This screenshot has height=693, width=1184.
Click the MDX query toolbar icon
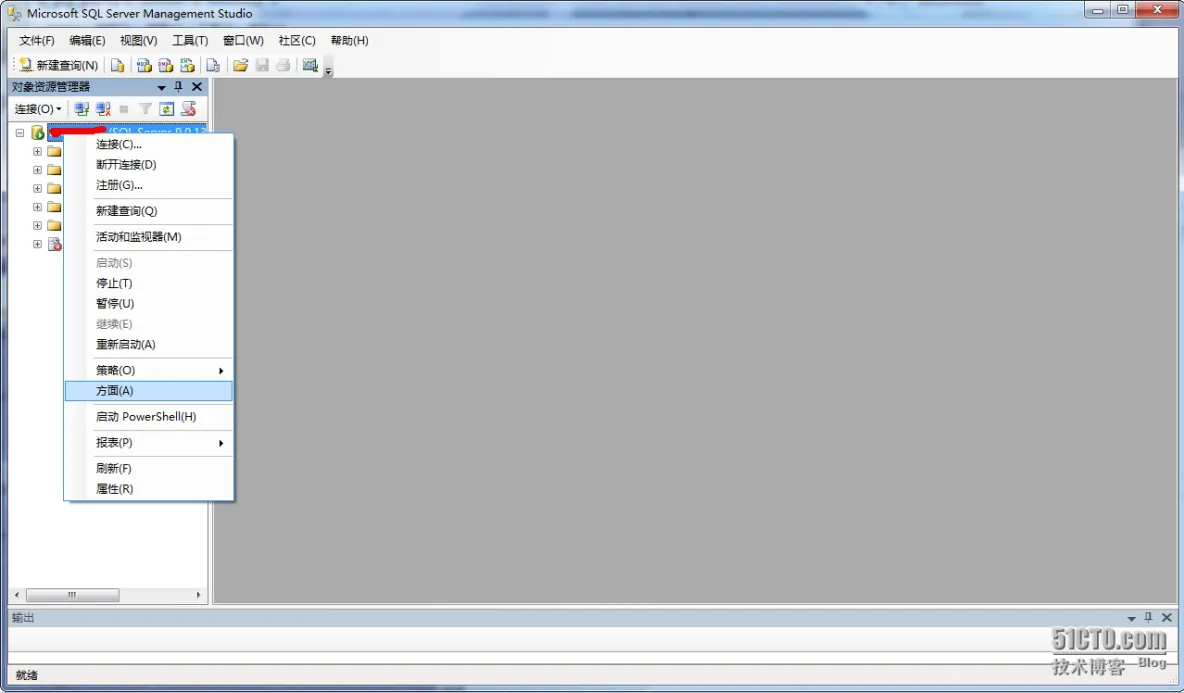coord(143,66)
